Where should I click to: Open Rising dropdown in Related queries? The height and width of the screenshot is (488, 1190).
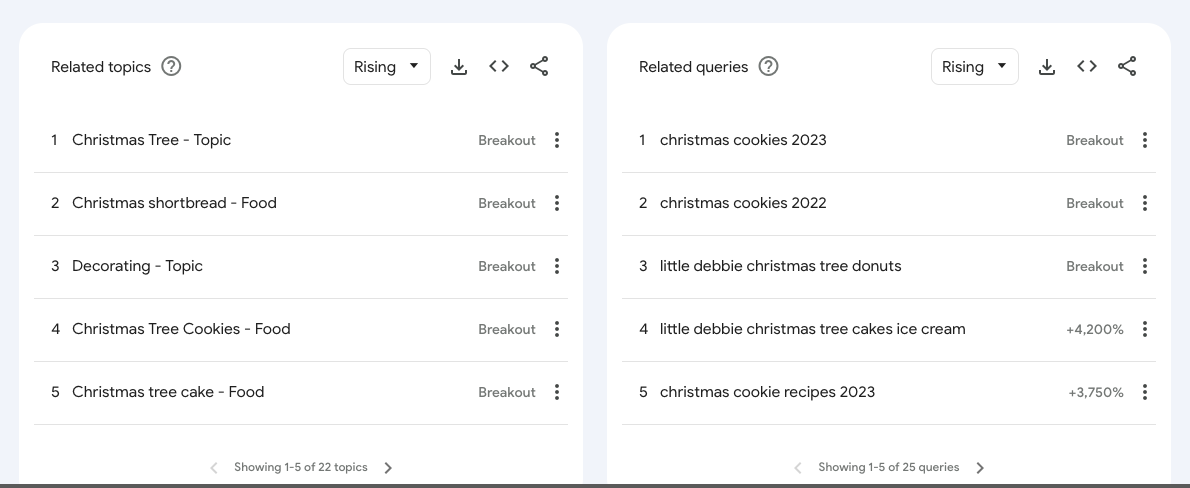point(975,67)
